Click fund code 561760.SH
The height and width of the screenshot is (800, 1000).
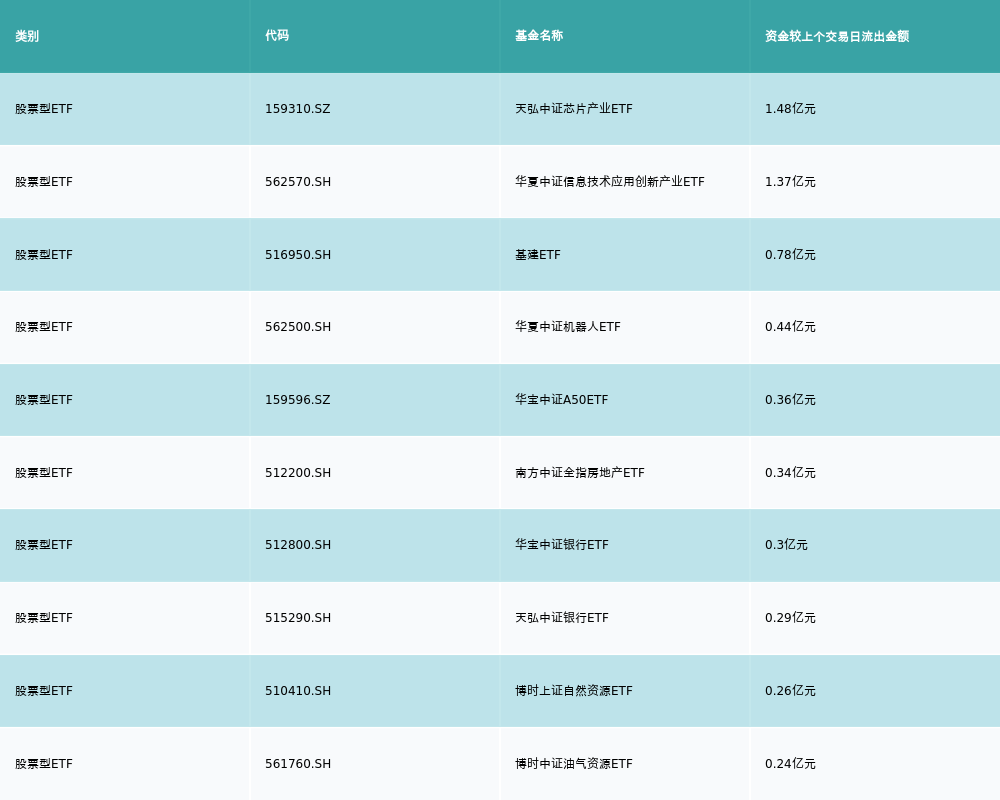297,764
